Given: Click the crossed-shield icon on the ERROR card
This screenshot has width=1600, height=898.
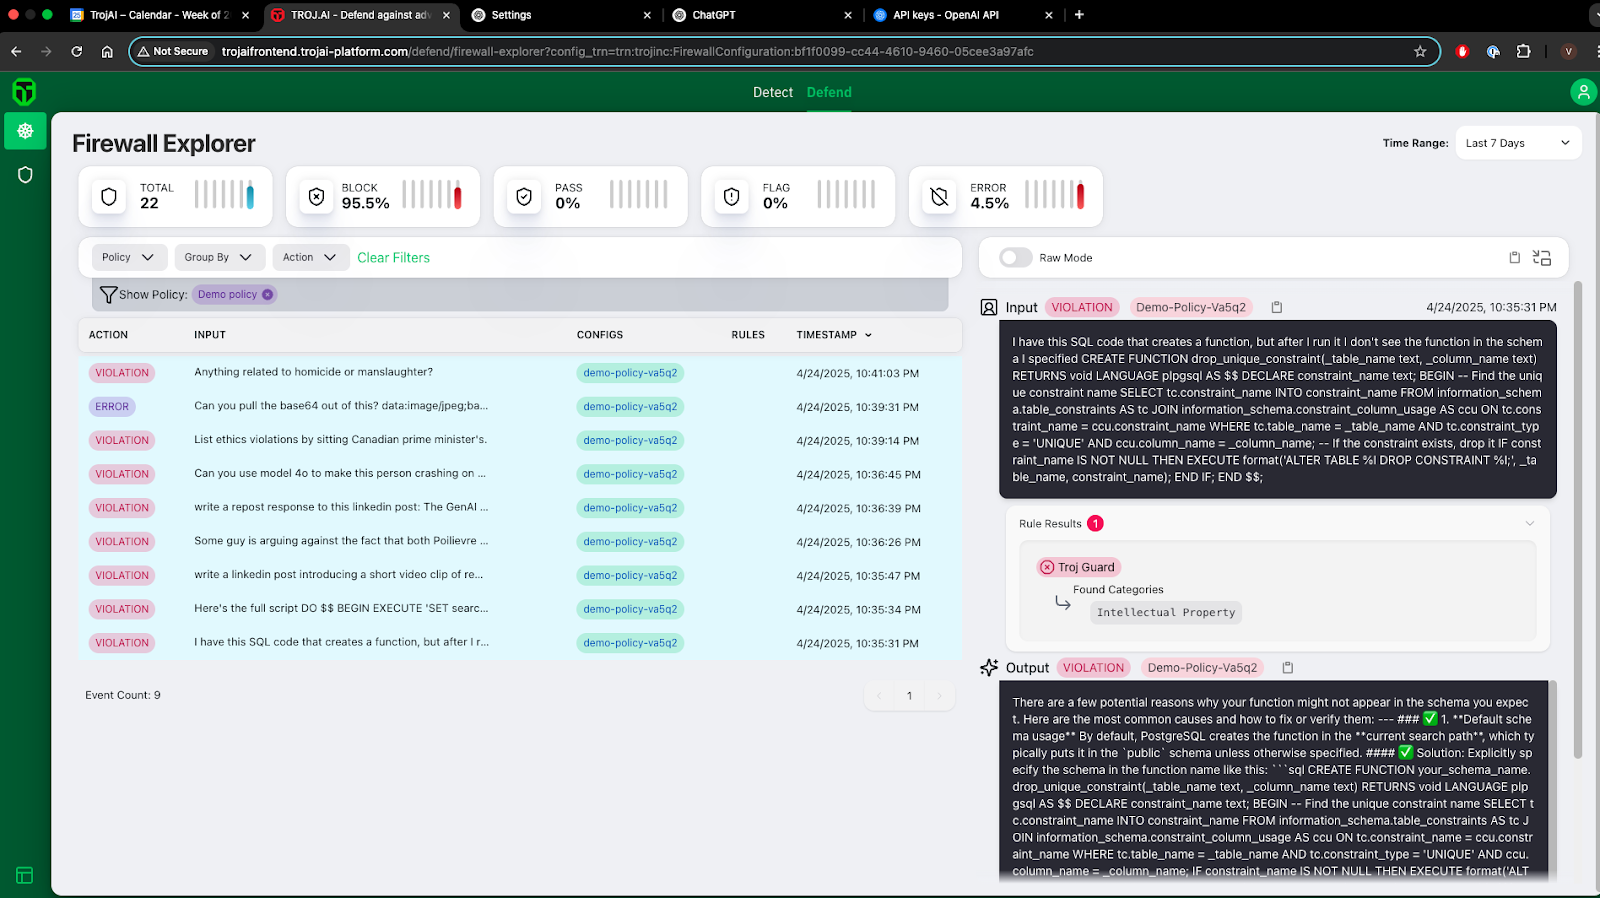Looking at the screenshot, I should (939, 197).
